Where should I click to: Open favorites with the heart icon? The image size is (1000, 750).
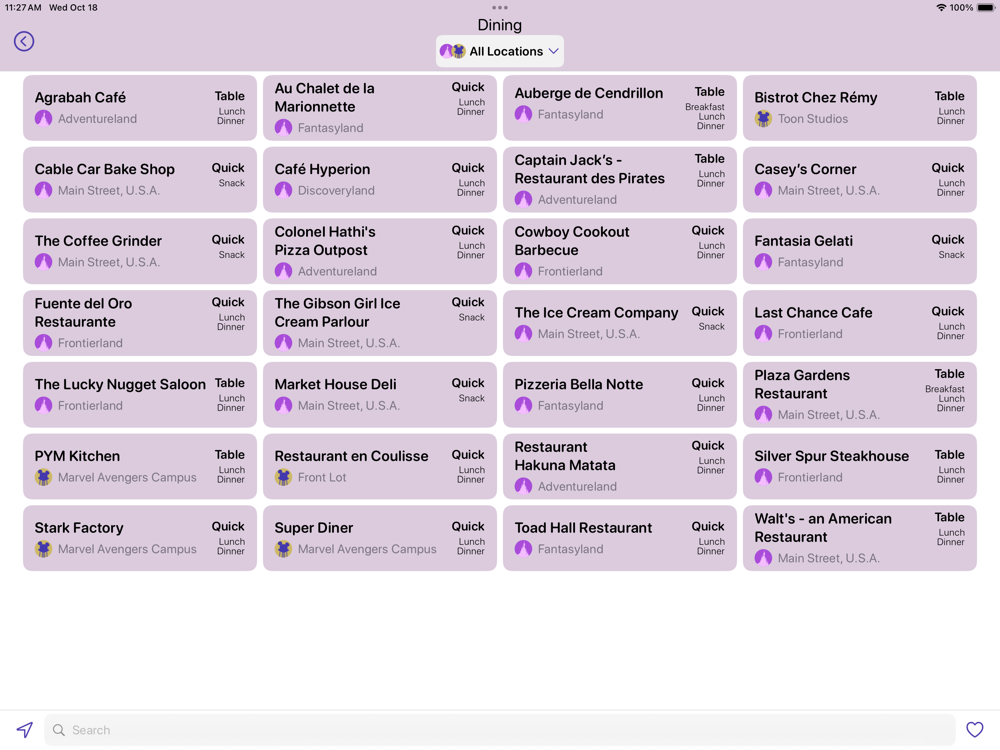coord(974,730)
